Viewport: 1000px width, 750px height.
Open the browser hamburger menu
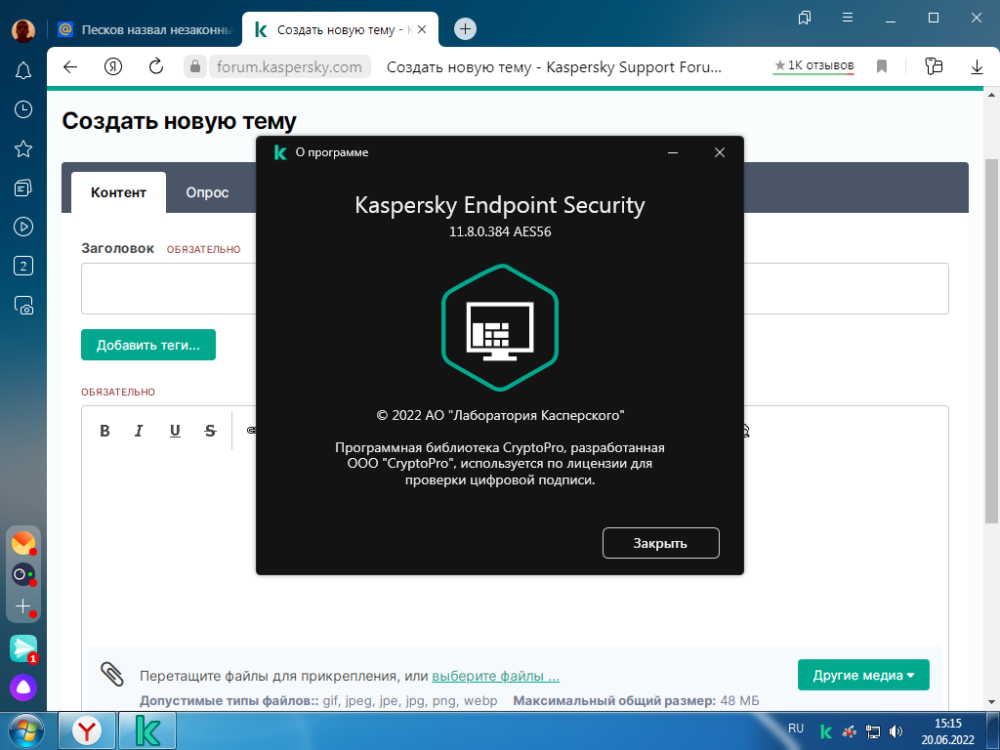(848, 18)
